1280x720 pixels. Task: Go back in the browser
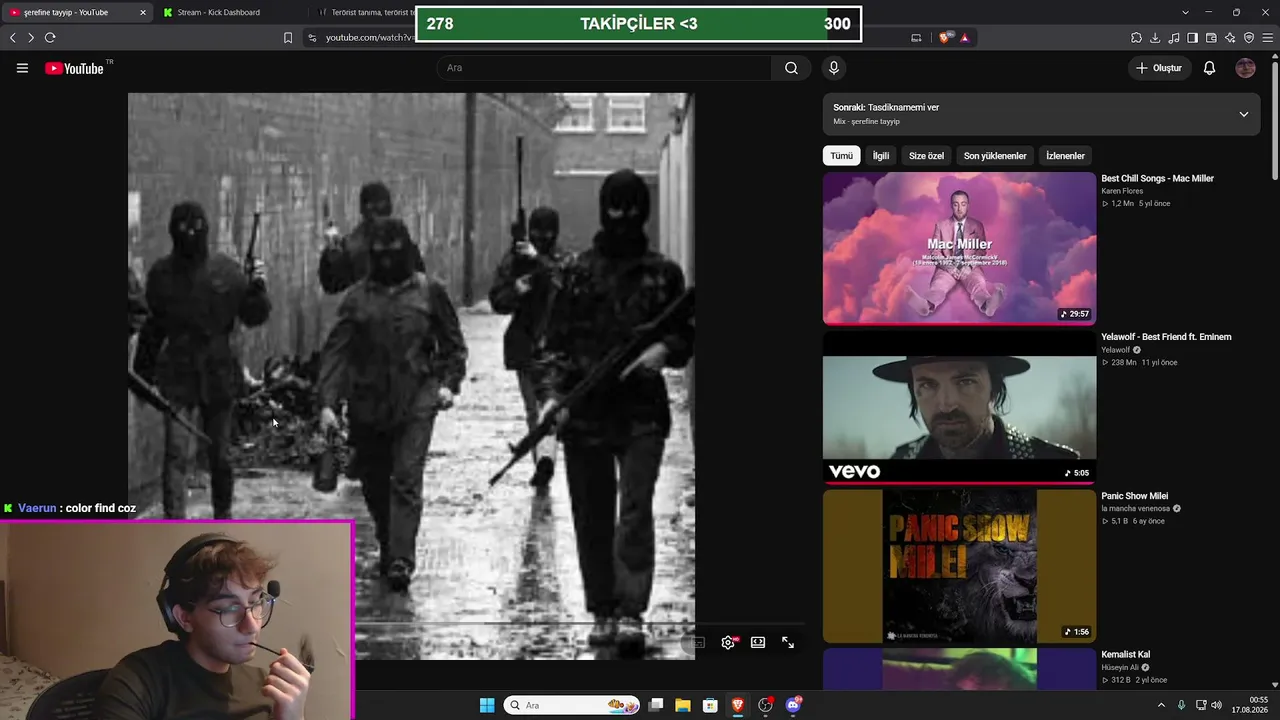click(x=13, y=38)
